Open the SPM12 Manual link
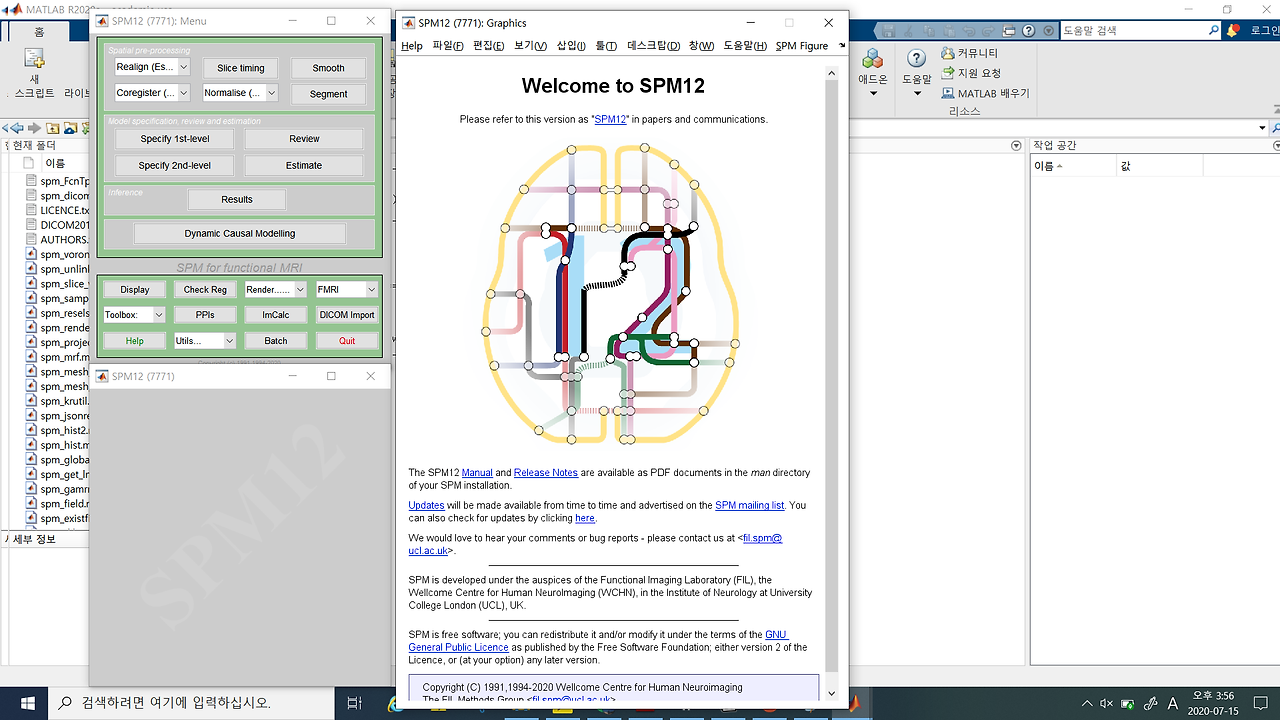This screenshot has width=1280, height=720. 477,472
